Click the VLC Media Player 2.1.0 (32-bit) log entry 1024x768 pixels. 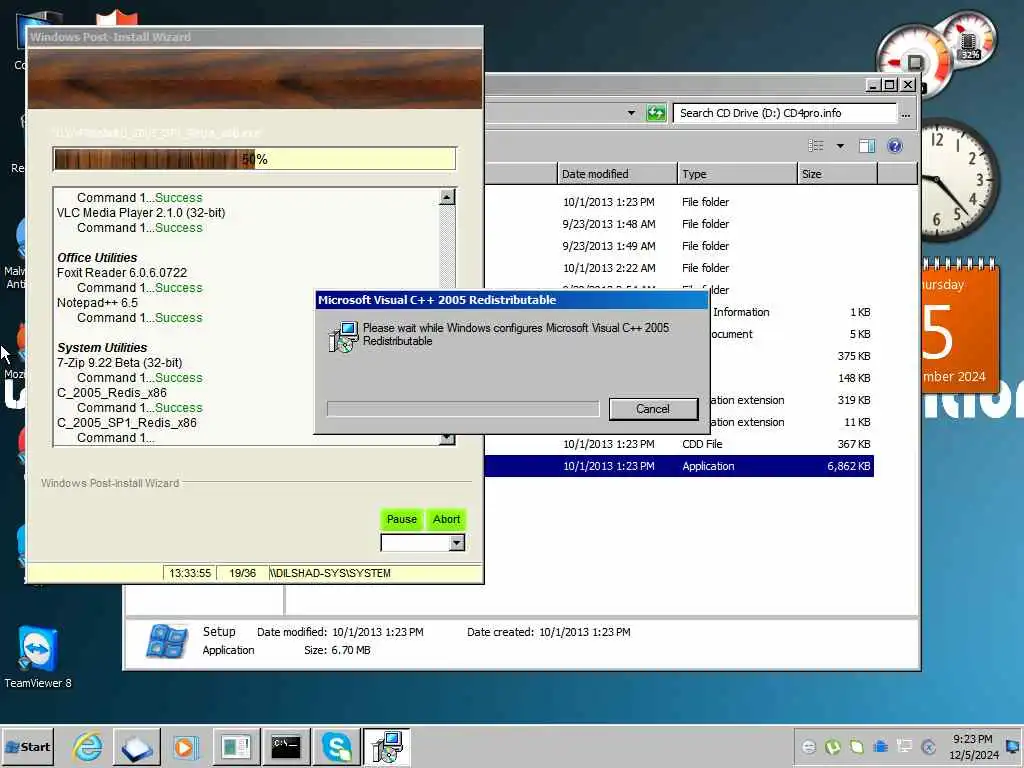click(141, 213)
